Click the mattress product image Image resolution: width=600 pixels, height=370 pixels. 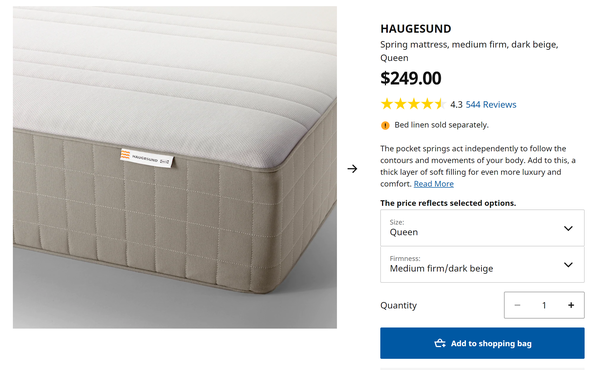pyautogui.click(x=175, y=167)
